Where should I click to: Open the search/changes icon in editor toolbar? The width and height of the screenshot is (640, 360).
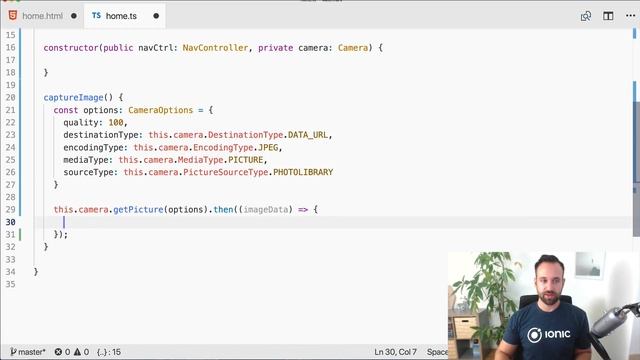[586, 16]
